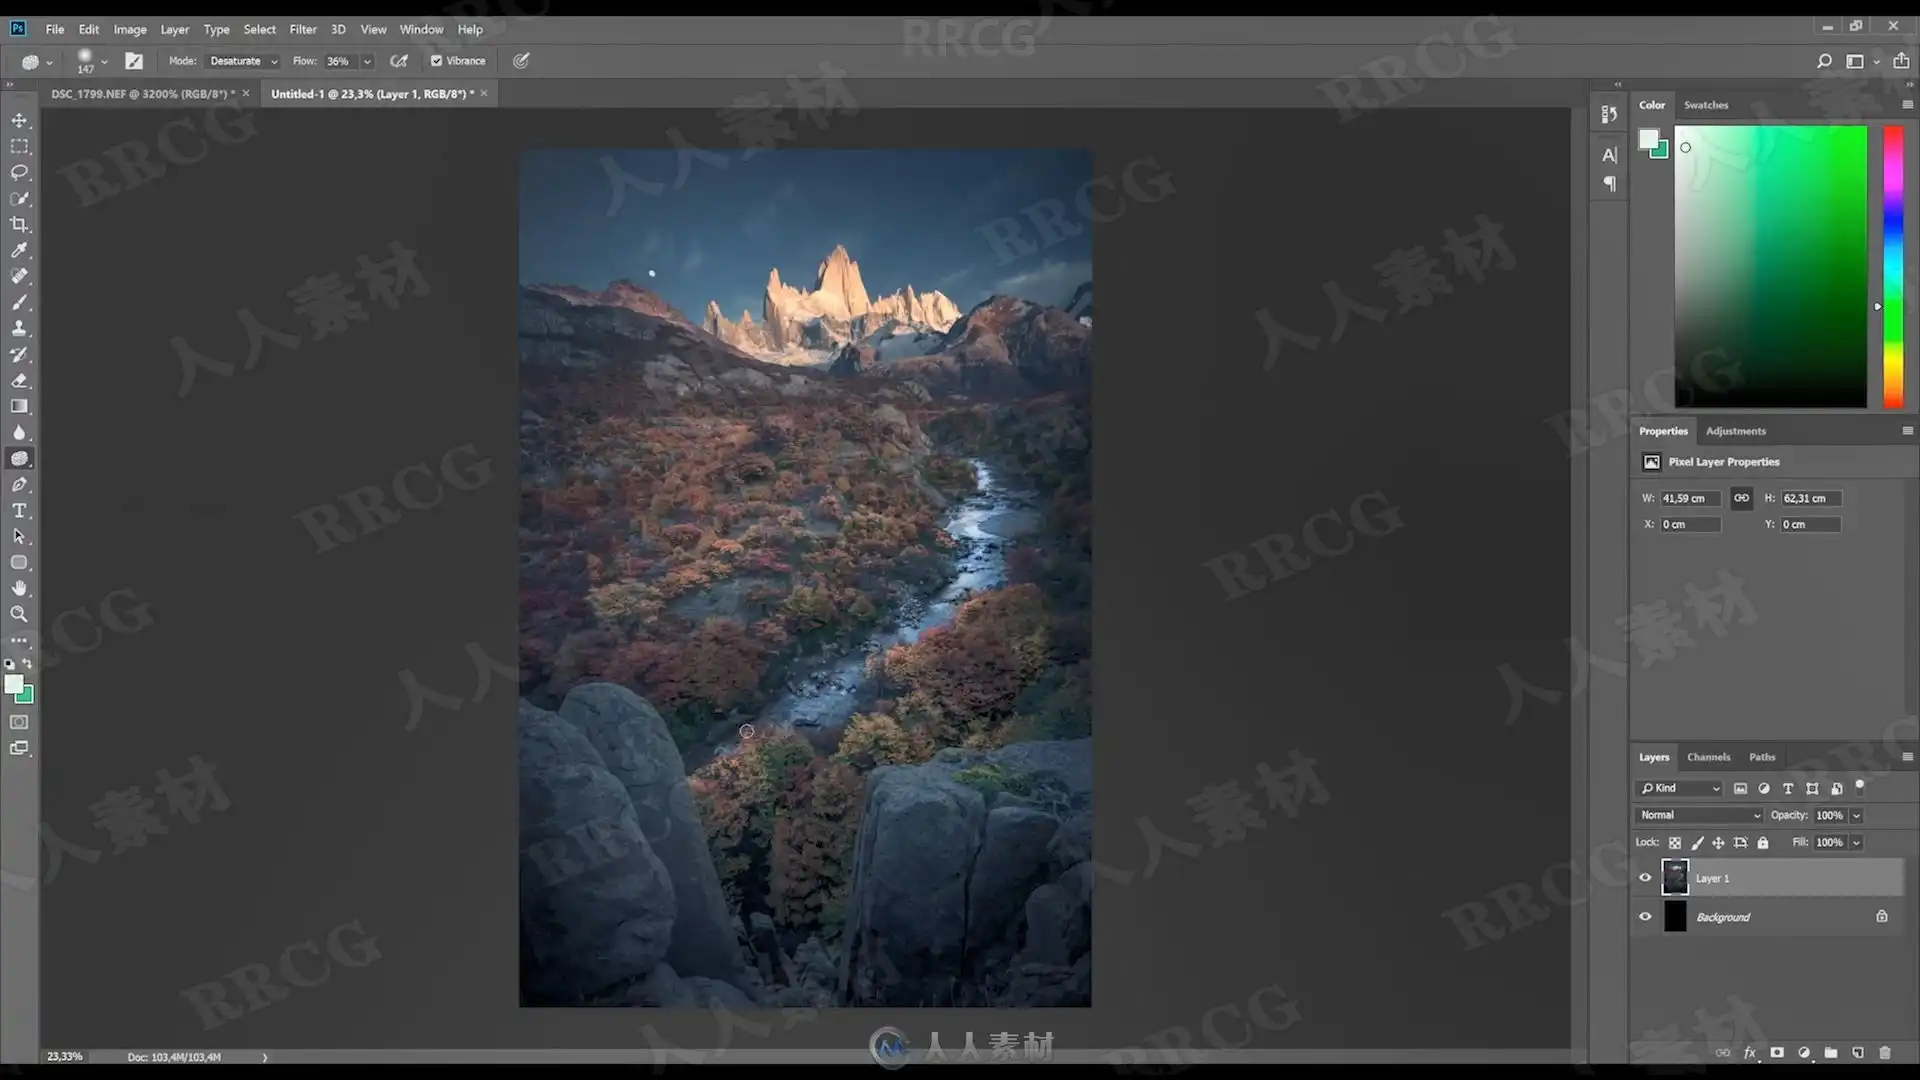
Task: Select the Zoom tool
Action: click(x=19, y=614)
